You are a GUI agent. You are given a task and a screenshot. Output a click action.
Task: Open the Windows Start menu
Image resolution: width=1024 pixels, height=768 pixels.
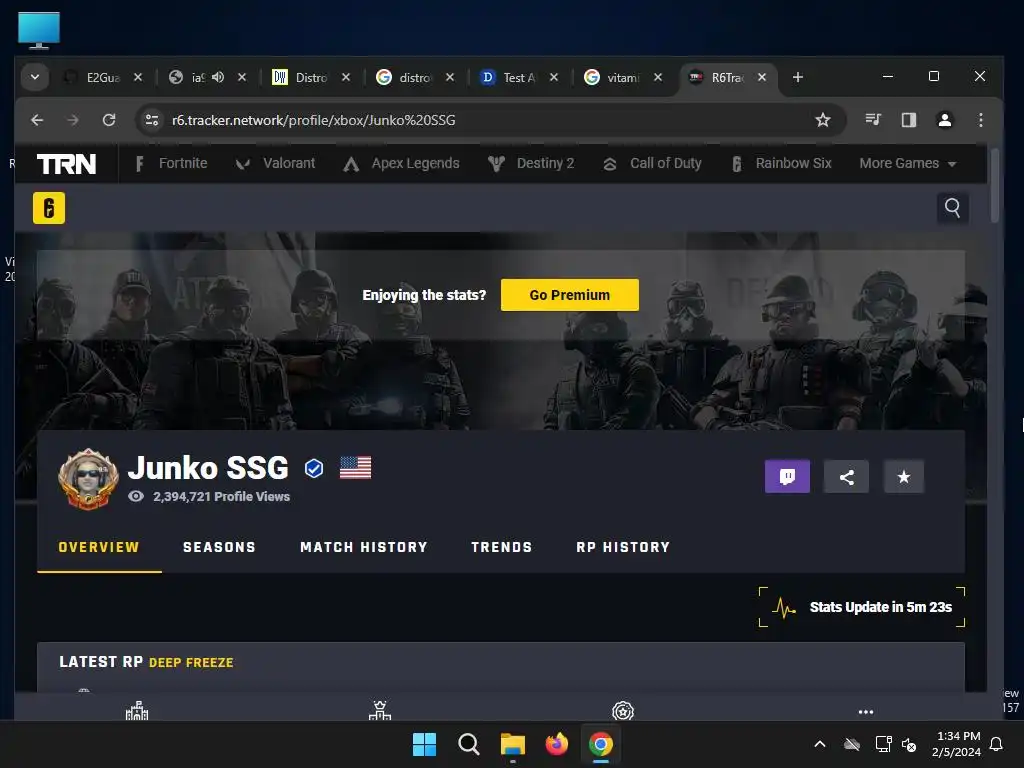pyautogui.click(x=424, y=744)
